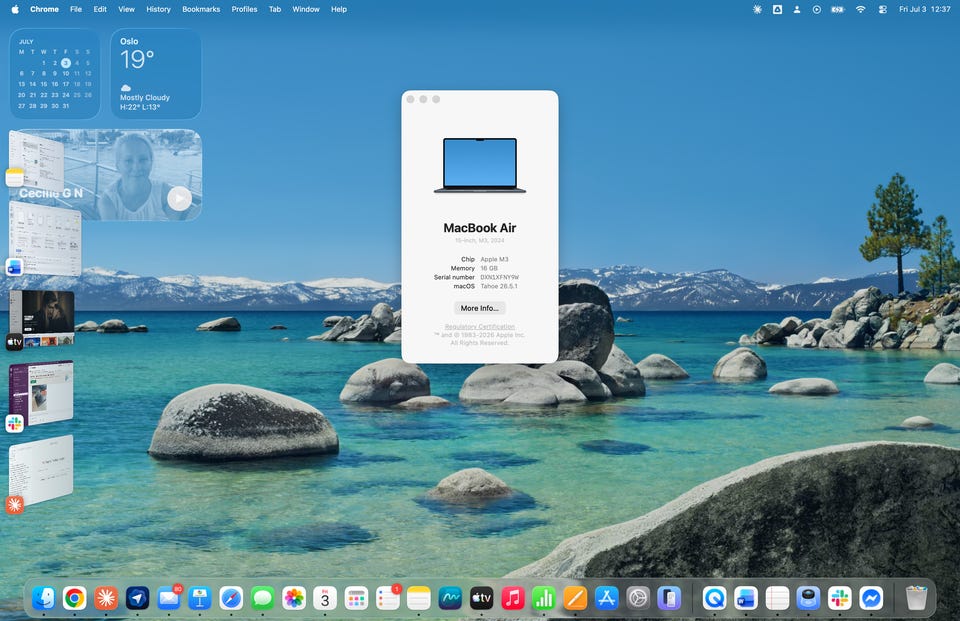The height and width of the screenshot is (621, 960).
Task: Click the More Info... button
Action: point(479,308)
